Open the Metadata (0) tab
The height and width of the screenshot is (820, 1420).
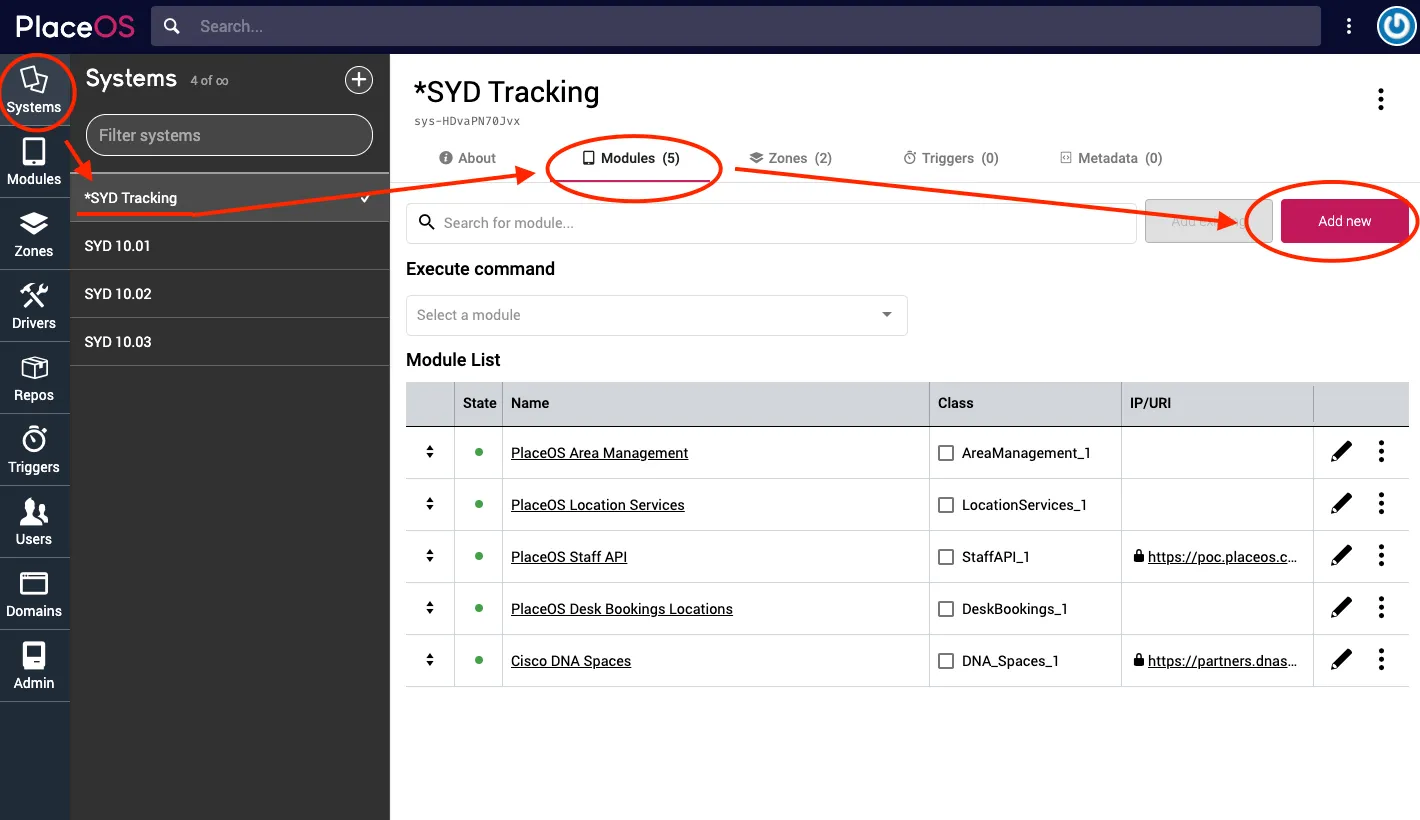pos(1110,158)
